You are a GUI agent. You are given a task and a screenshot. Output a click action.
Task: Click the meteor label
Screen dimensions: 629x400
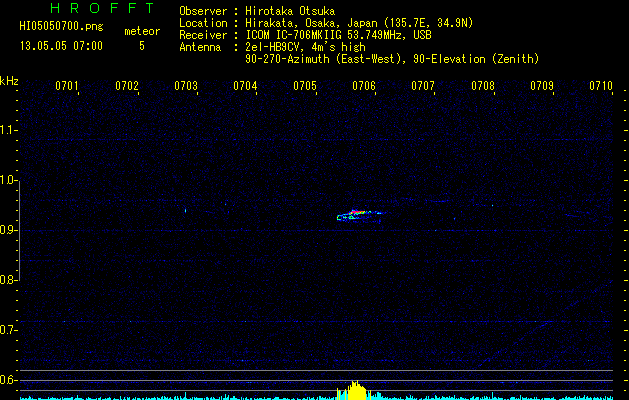tap(142, 31)
